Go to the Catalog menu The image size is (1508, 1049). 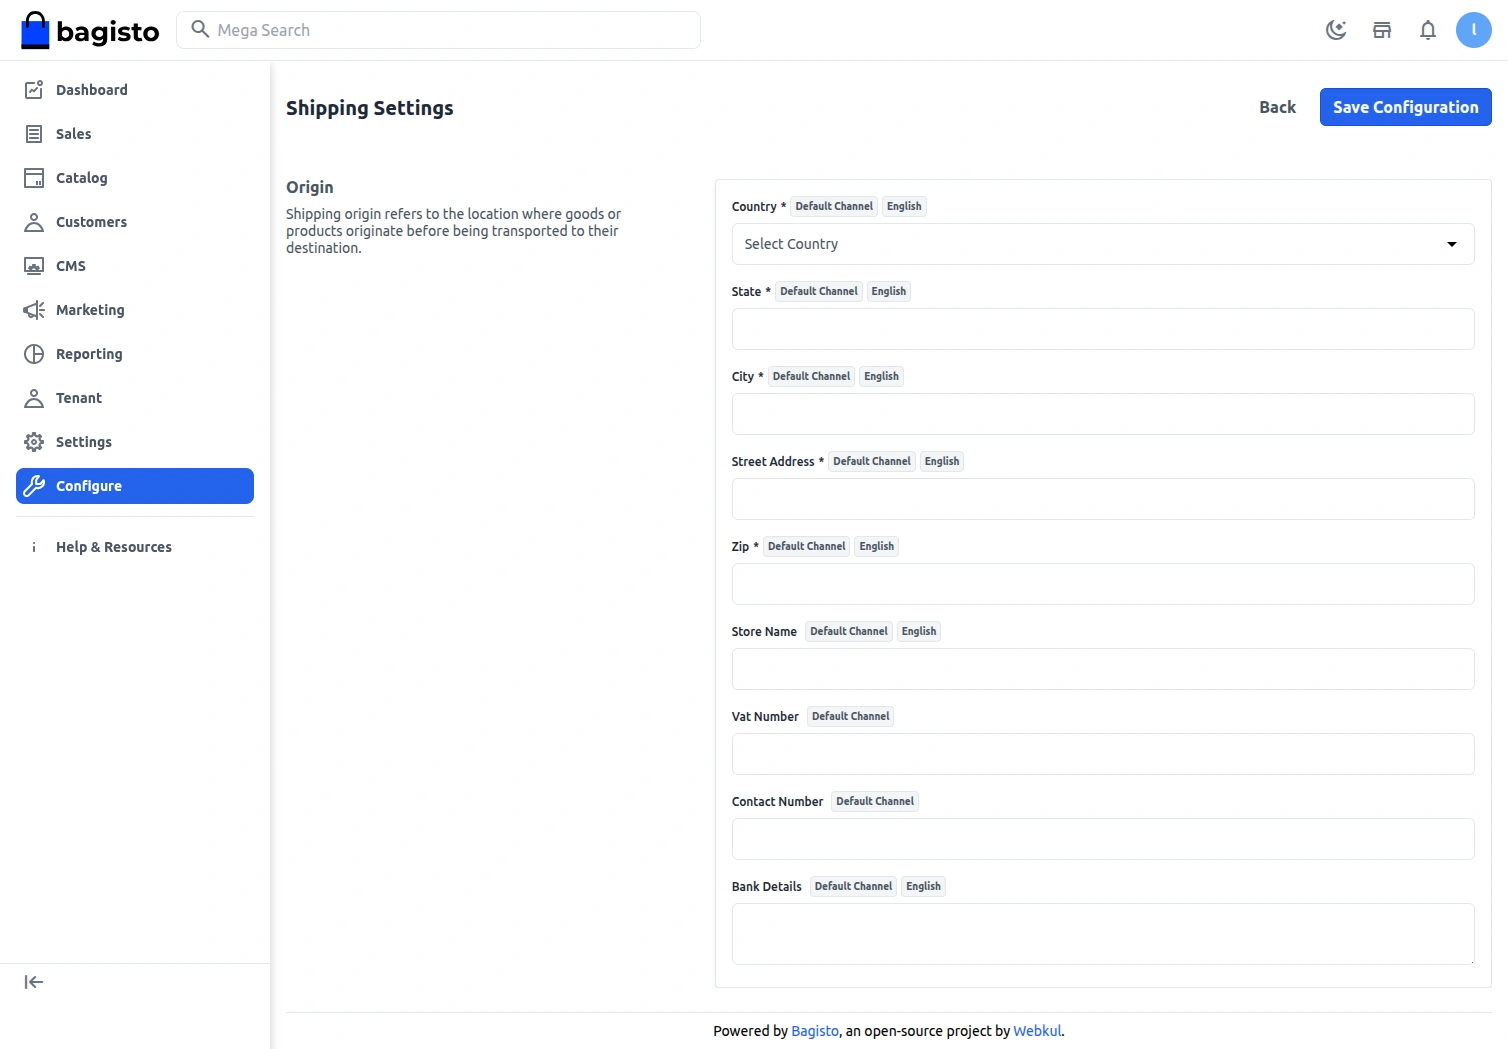tap(135, 178)
